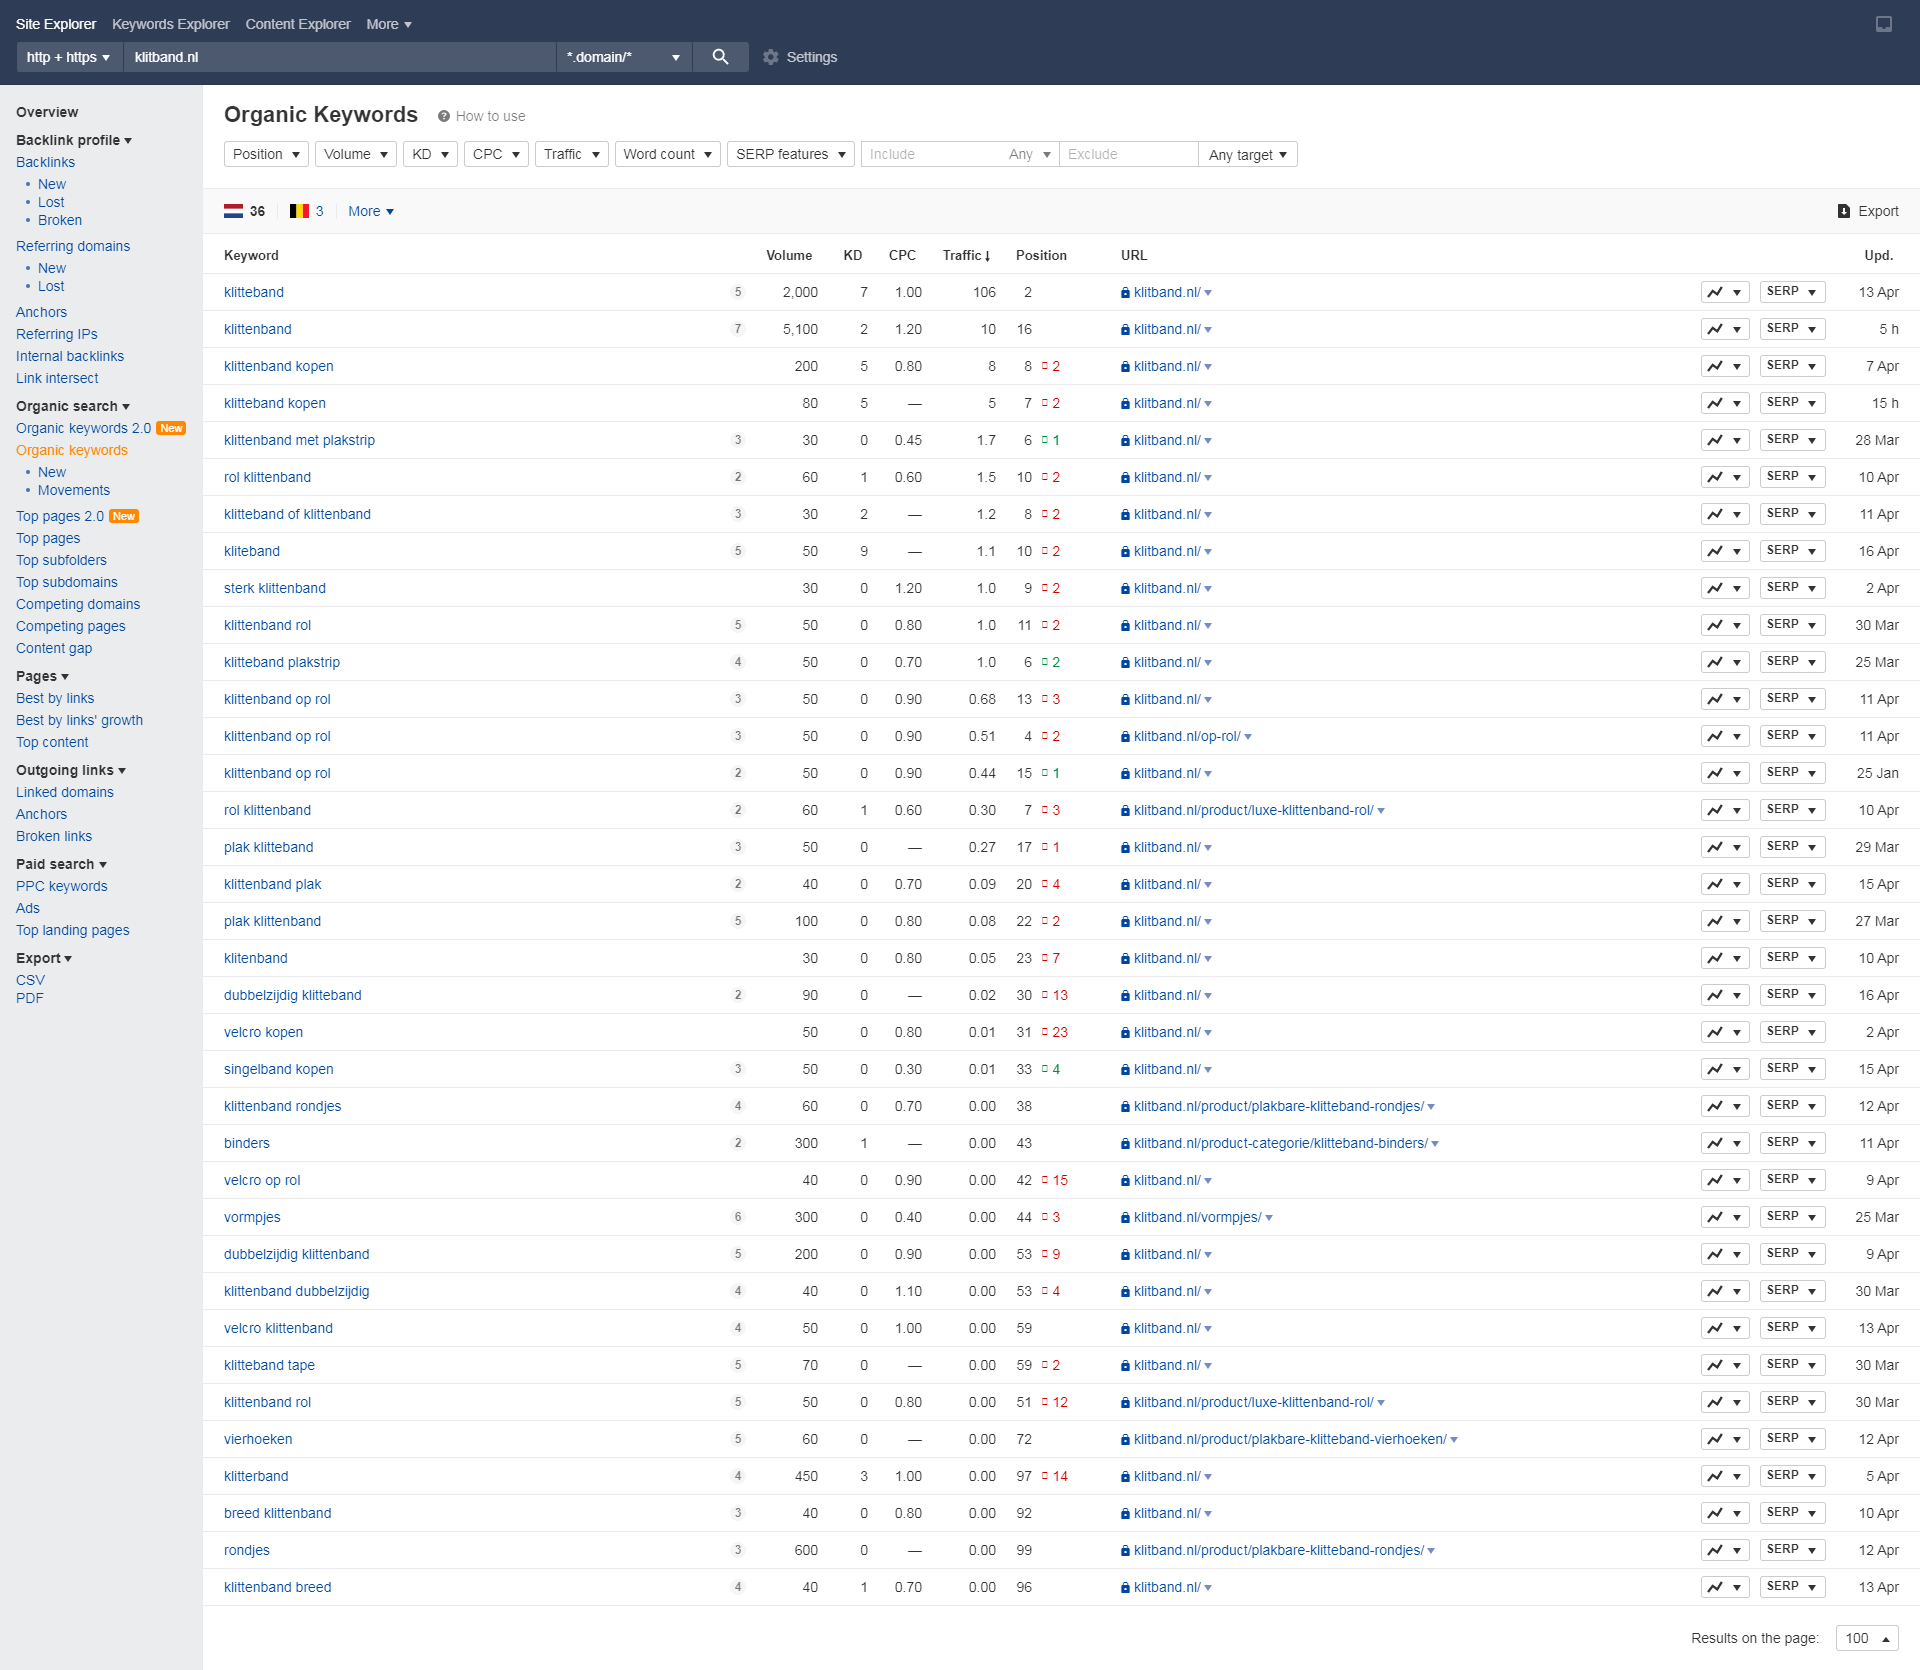Open history chart icon for klitteband row
This screenshot has height=1670, width=1920.
[1725, 292]
